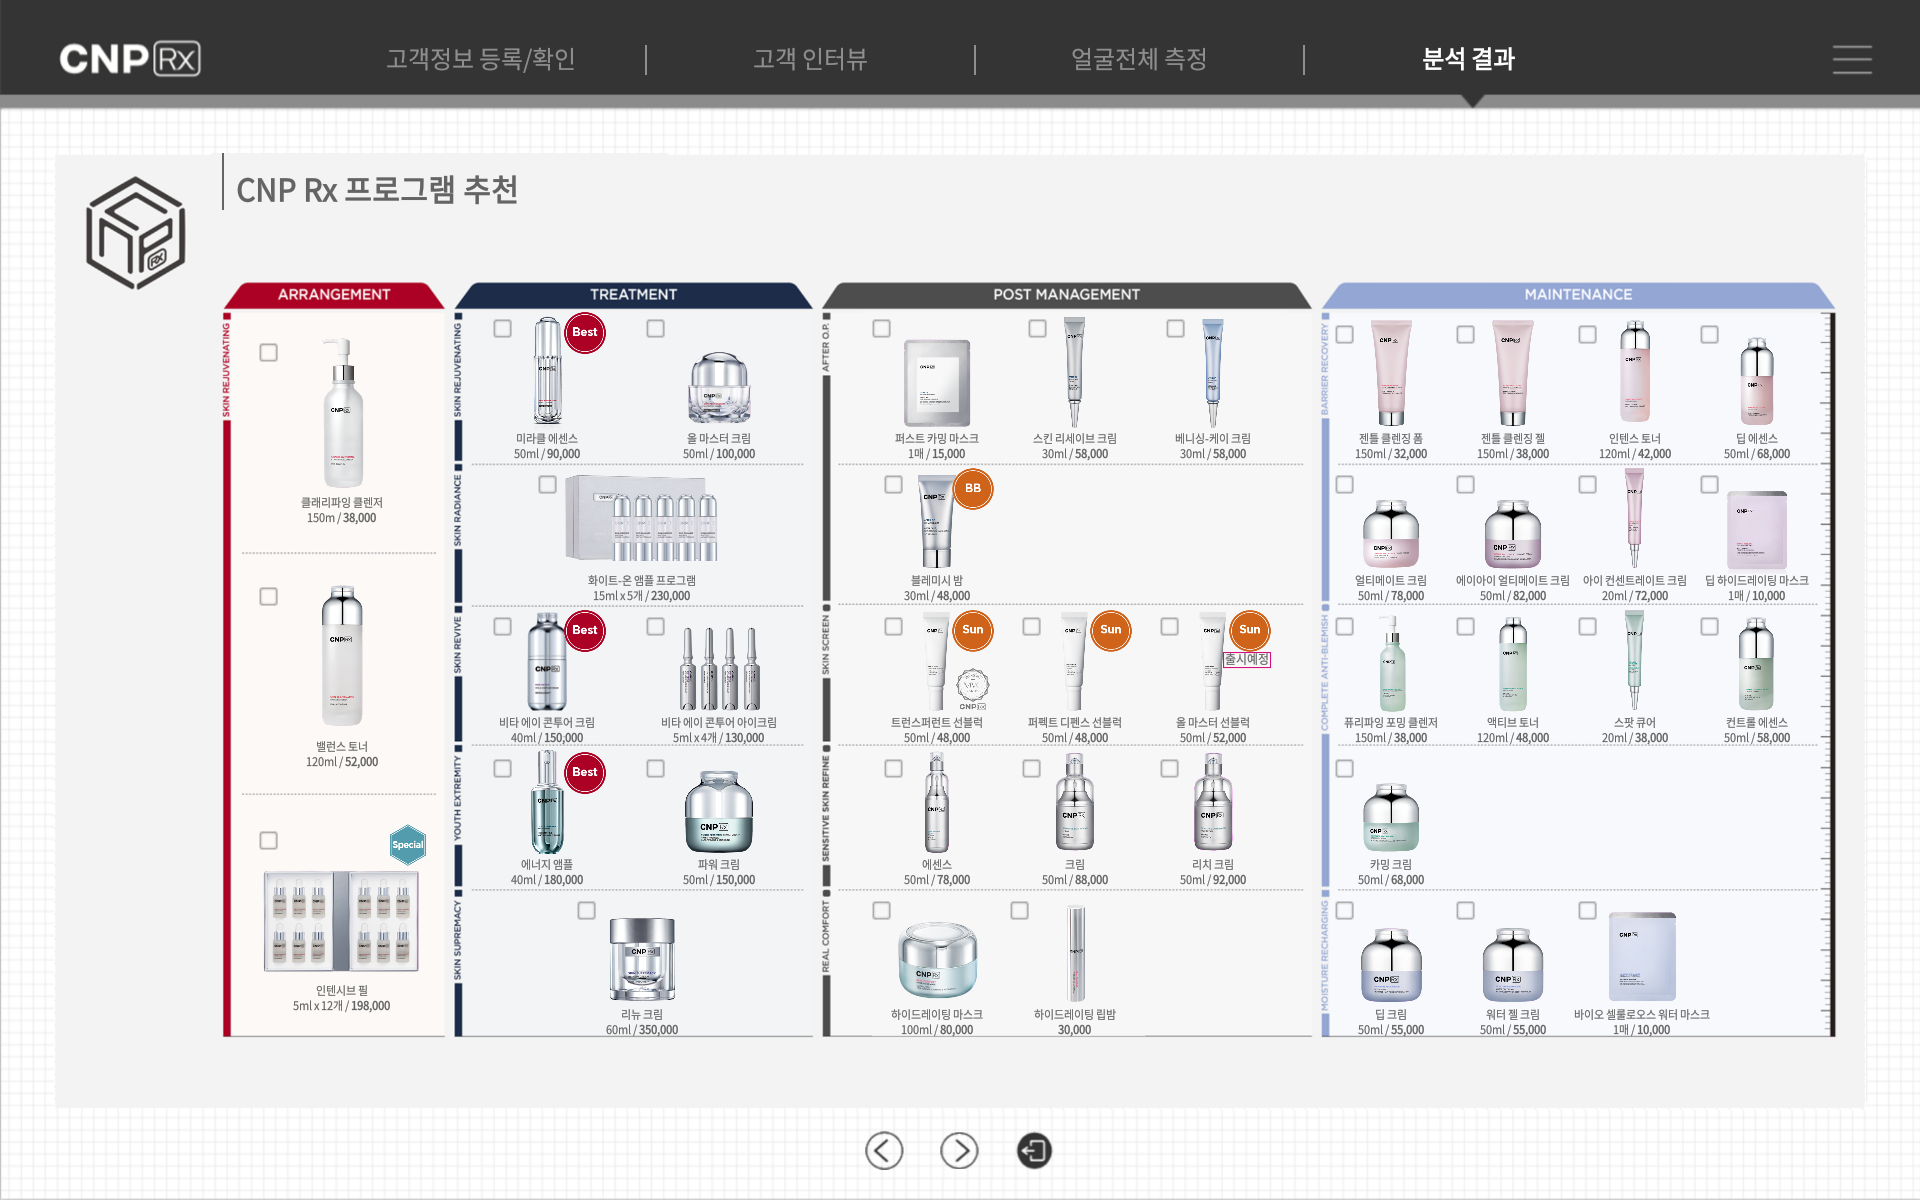Click the CNP Rx cube emblem
Image resolution: width=1920 pixels, height=1200 pixels.
136,233
